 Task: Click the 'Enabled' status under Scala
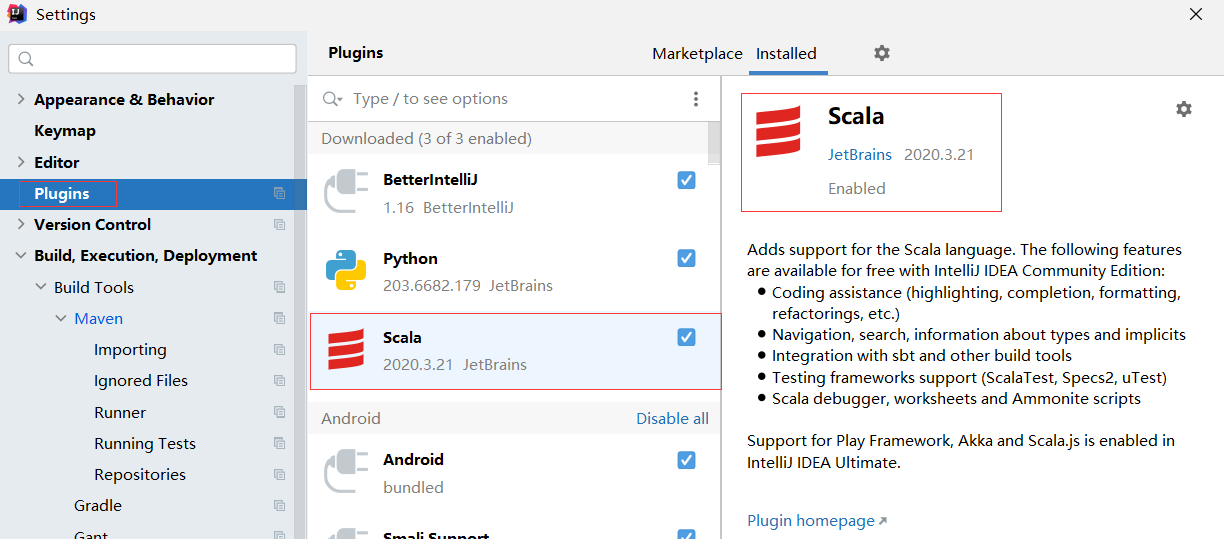(x=857, y=188)
